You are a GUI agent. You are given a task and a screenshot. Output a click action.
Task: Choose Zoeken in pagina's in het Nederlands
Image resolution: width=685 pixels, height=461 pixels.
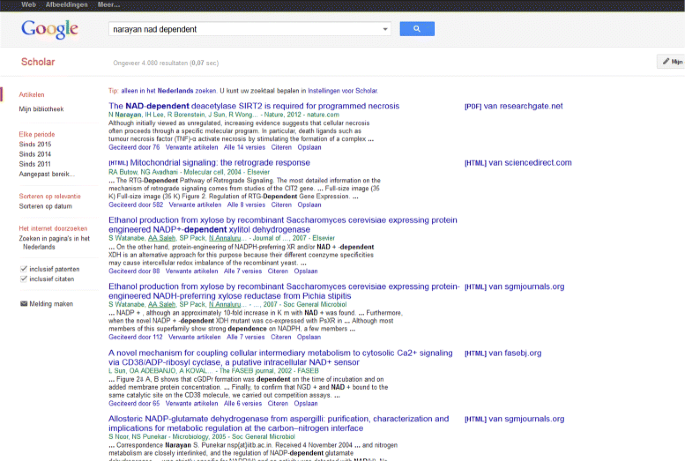point(54,243)
